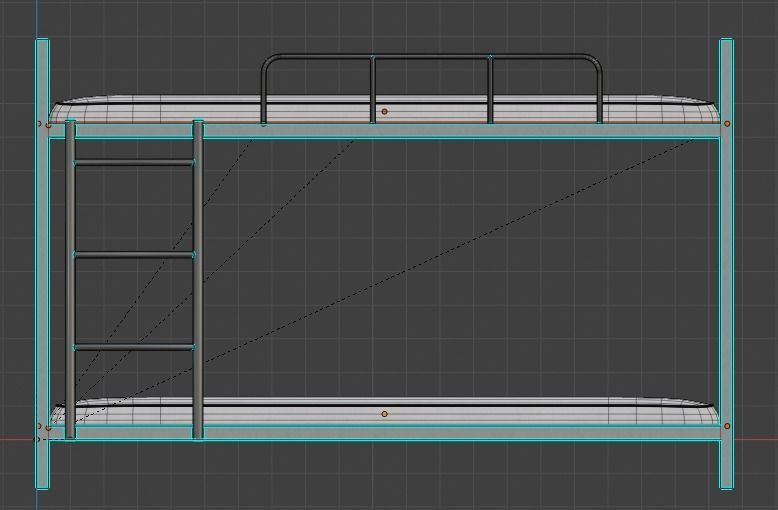Select the ladder's left side rail
The height and width of the screenshot is (510, 778).
pos(70,279)
